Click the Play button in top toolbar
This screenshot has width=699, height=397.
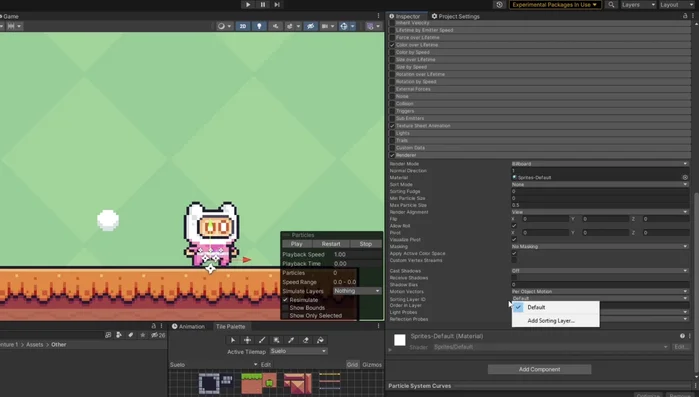pos(248,4)
